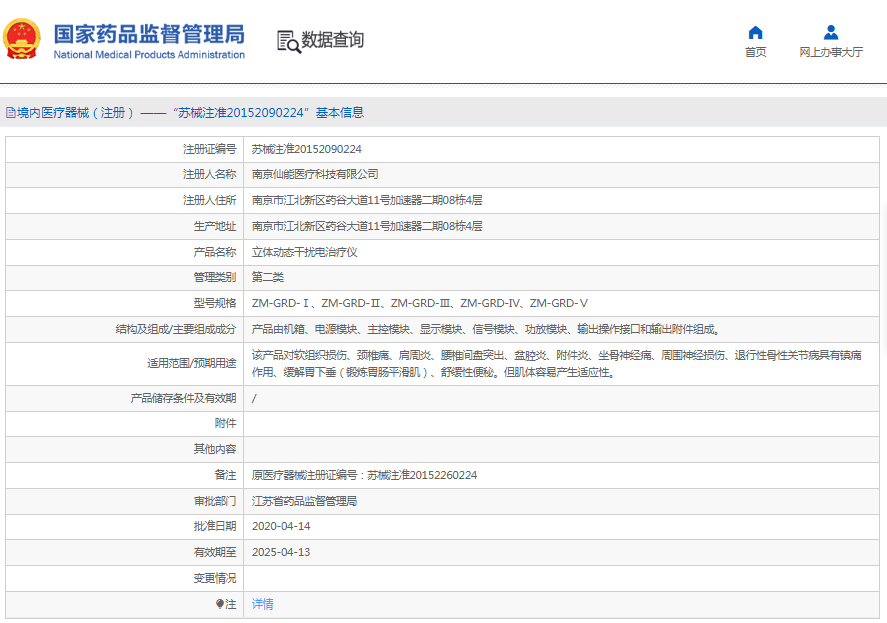Click the 有效期至 row label
887x623 pixels.
[x=215, y=552]
